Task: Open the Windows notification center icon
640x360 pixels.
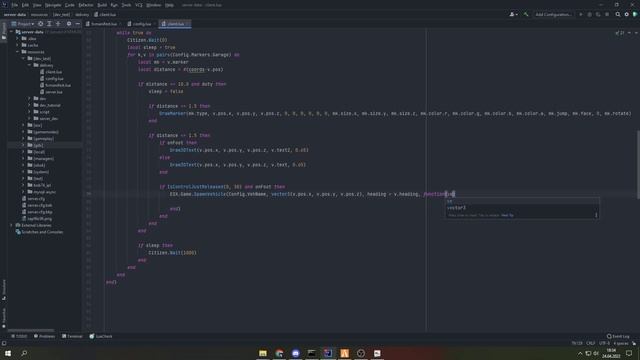Action: click(629, 353)
